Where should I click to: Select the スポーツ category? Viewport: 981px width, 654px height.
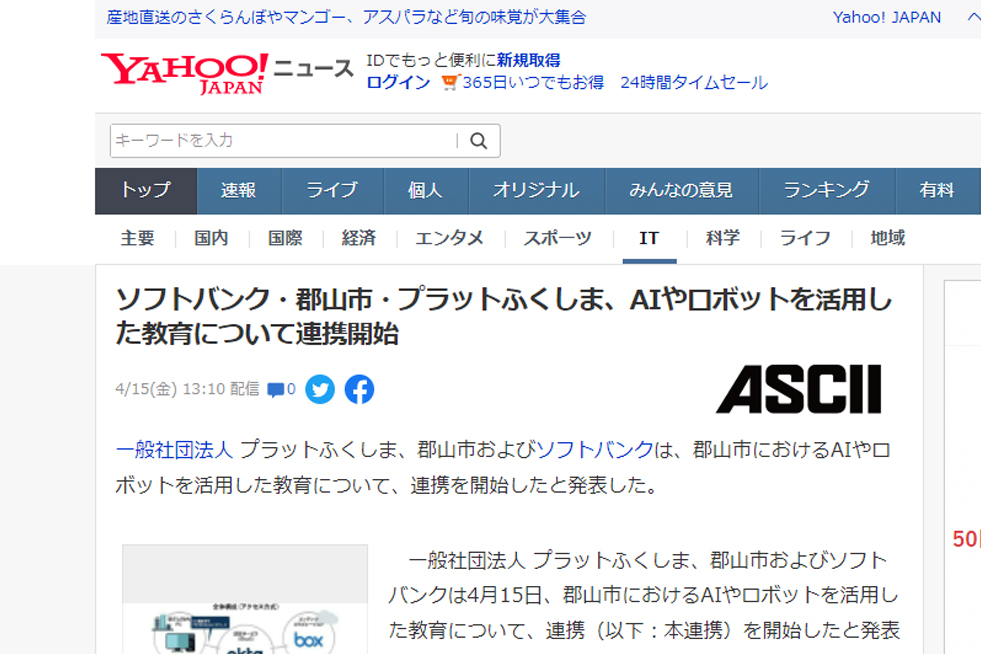[558, 238]
